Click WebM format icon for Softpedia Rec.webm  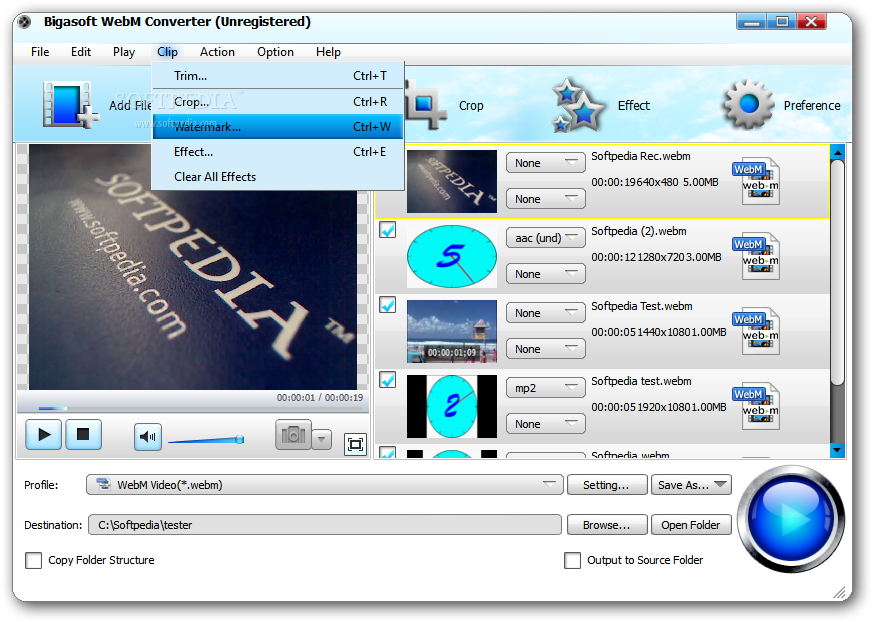click(x=757, y=180)
